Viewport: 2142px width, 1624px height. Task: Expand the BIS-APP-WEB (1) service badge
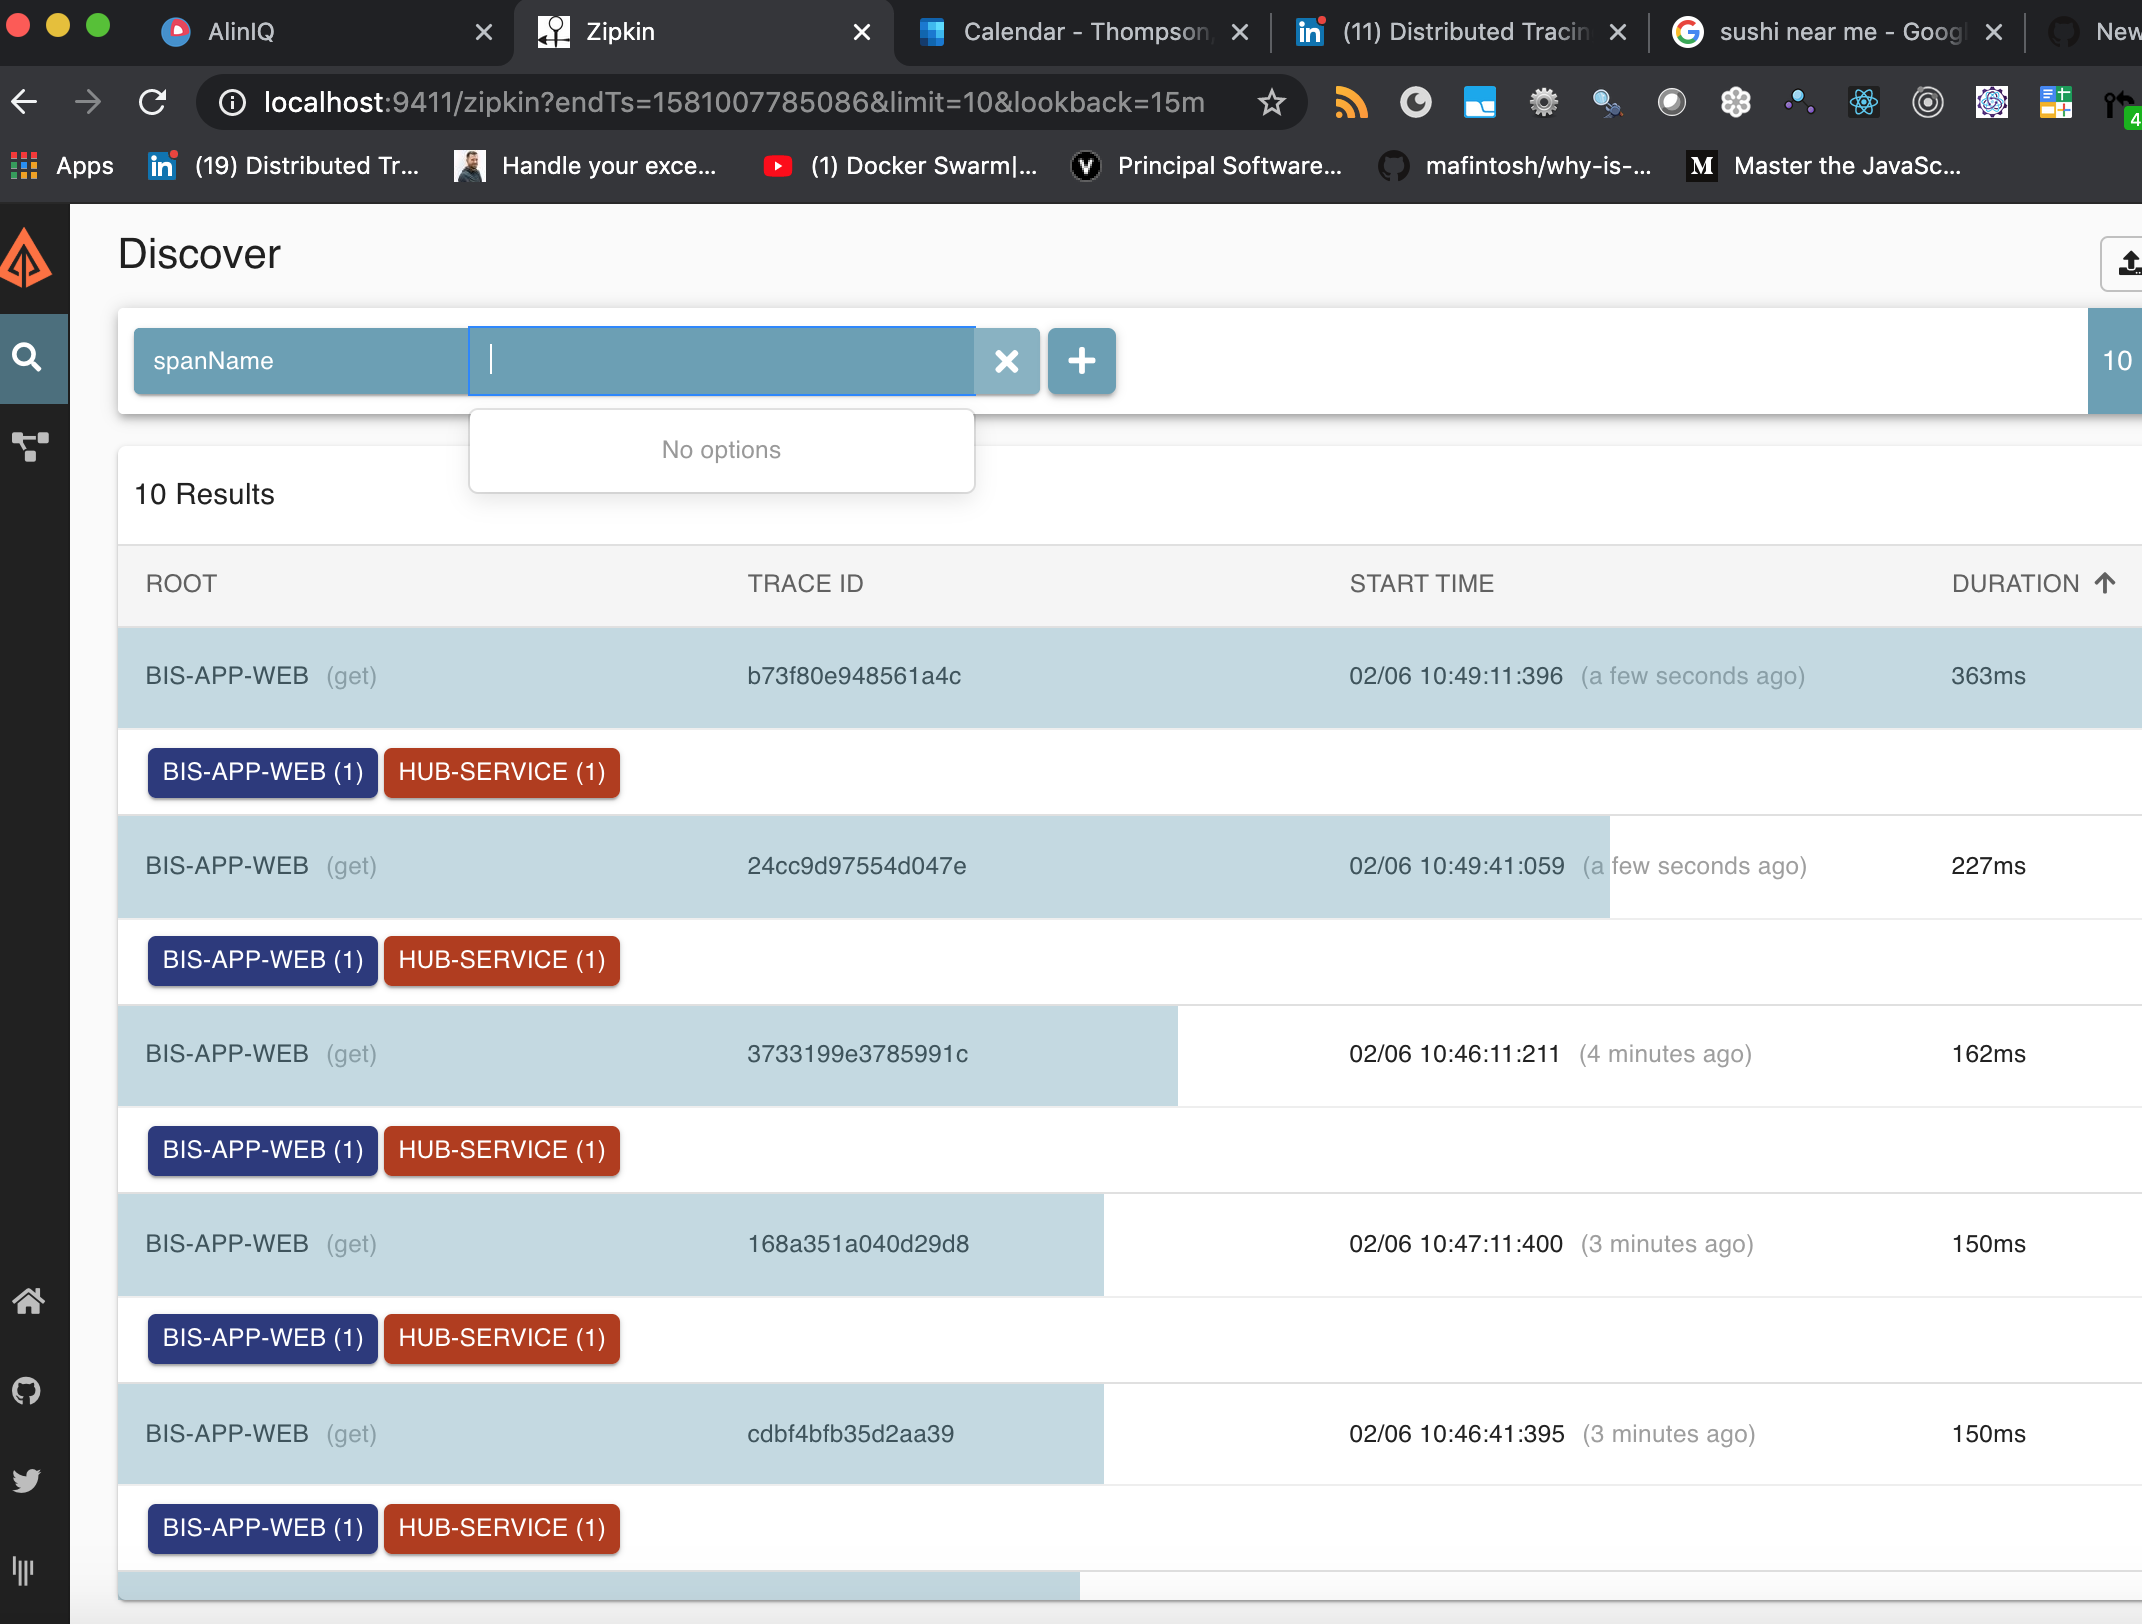tap(261, 772)
